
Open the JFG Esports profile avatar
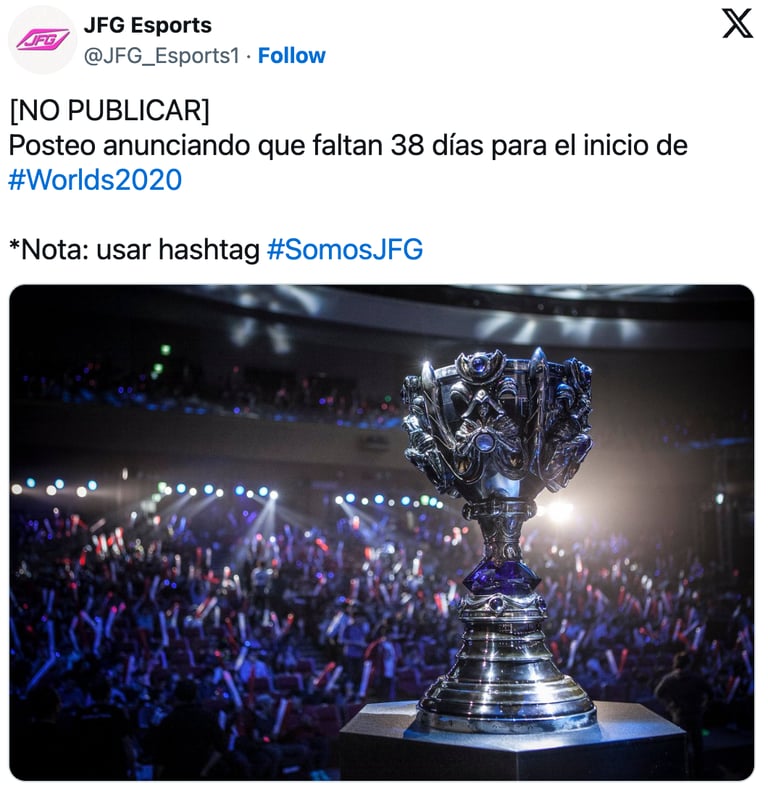pyautogui.click(x=42, y=40)
